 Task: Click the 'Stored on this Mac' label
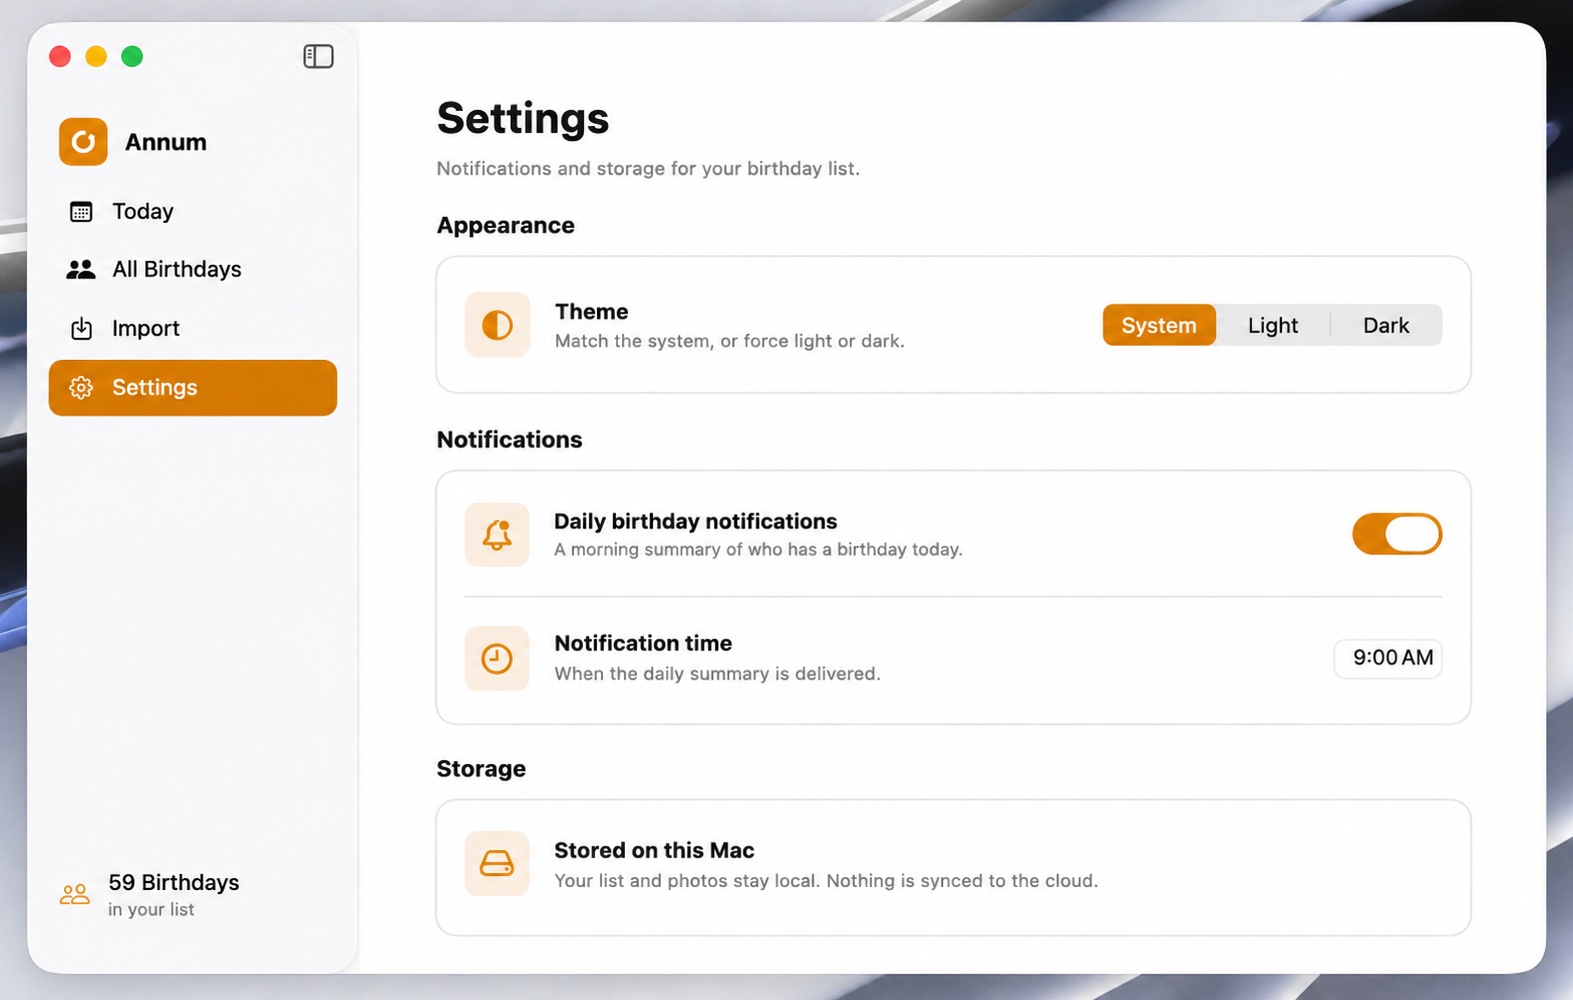655,850
